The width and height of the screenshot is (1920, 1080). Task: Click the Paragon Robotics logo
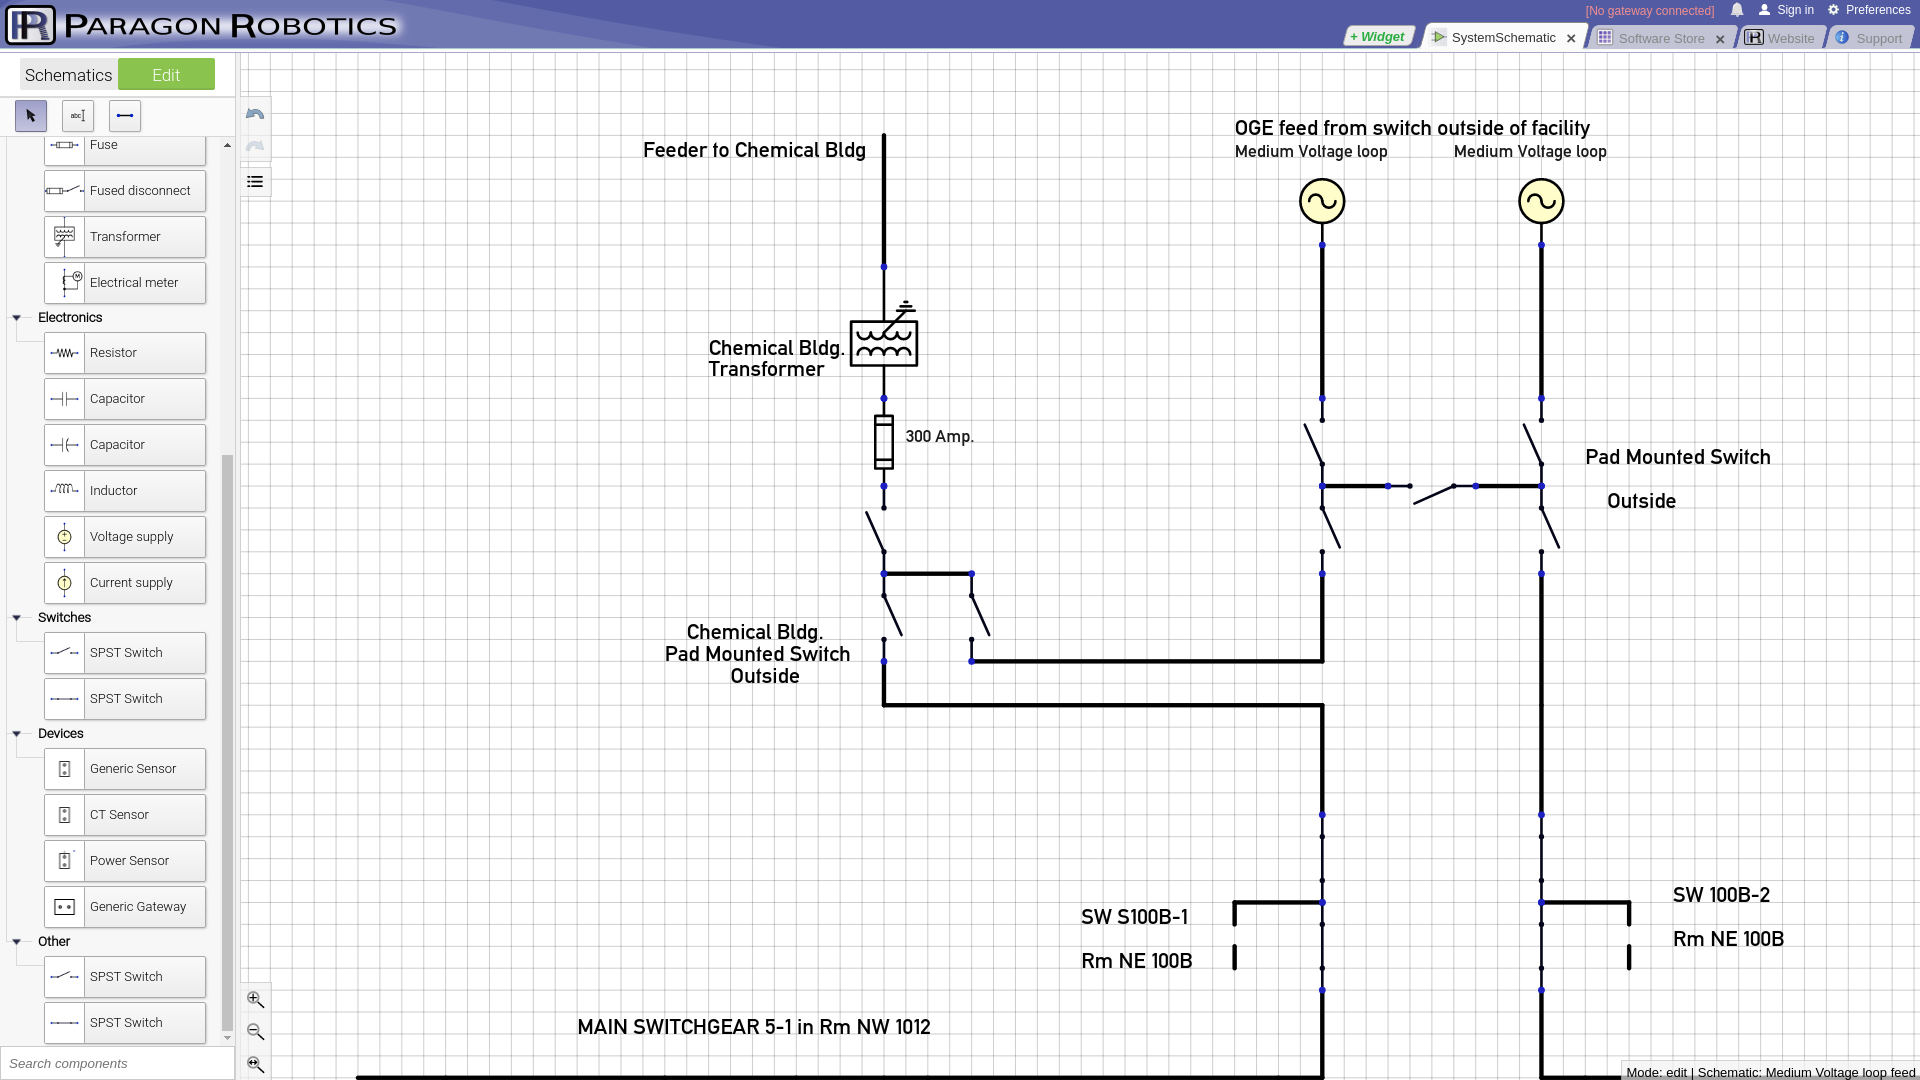pos(200,25)
